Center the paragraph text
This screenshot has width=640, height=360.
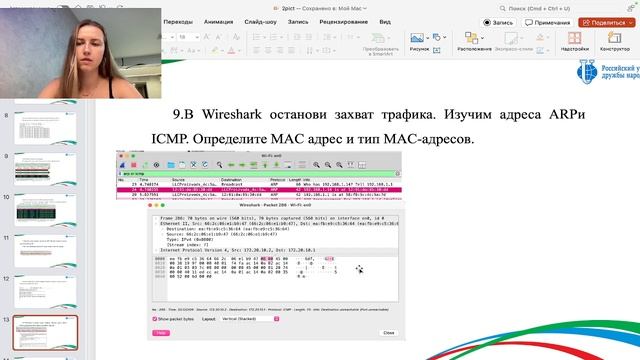click(268, 51)
